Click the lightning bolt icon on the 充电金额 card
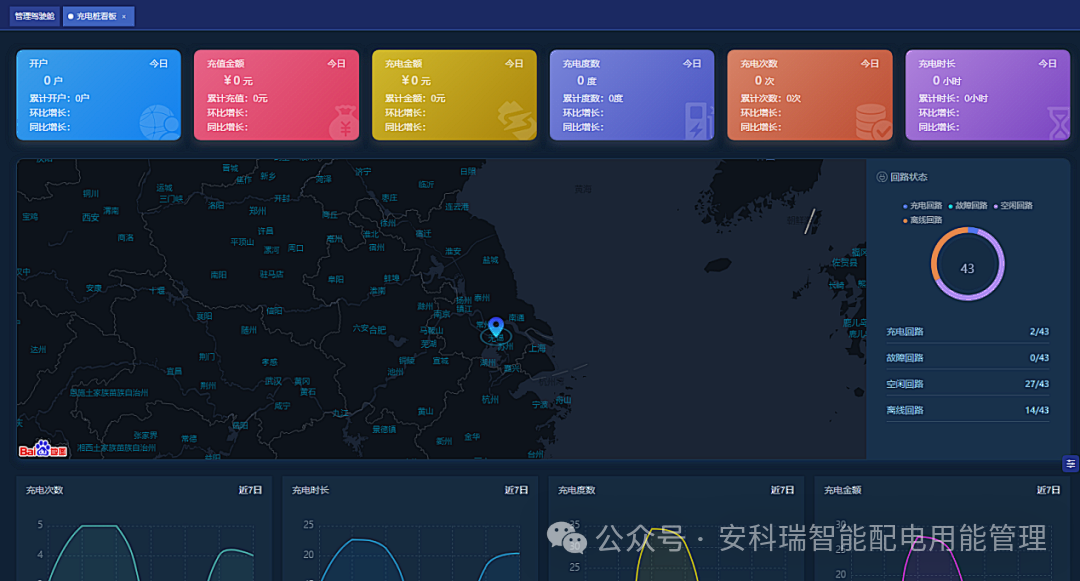The image size is (1080, 581). tap(516, 120)
